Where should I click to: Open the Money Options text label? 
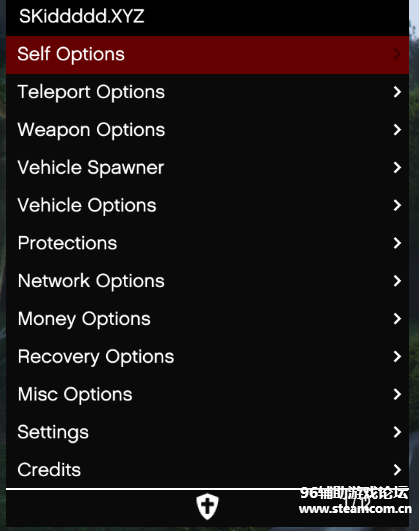(84, 319)
